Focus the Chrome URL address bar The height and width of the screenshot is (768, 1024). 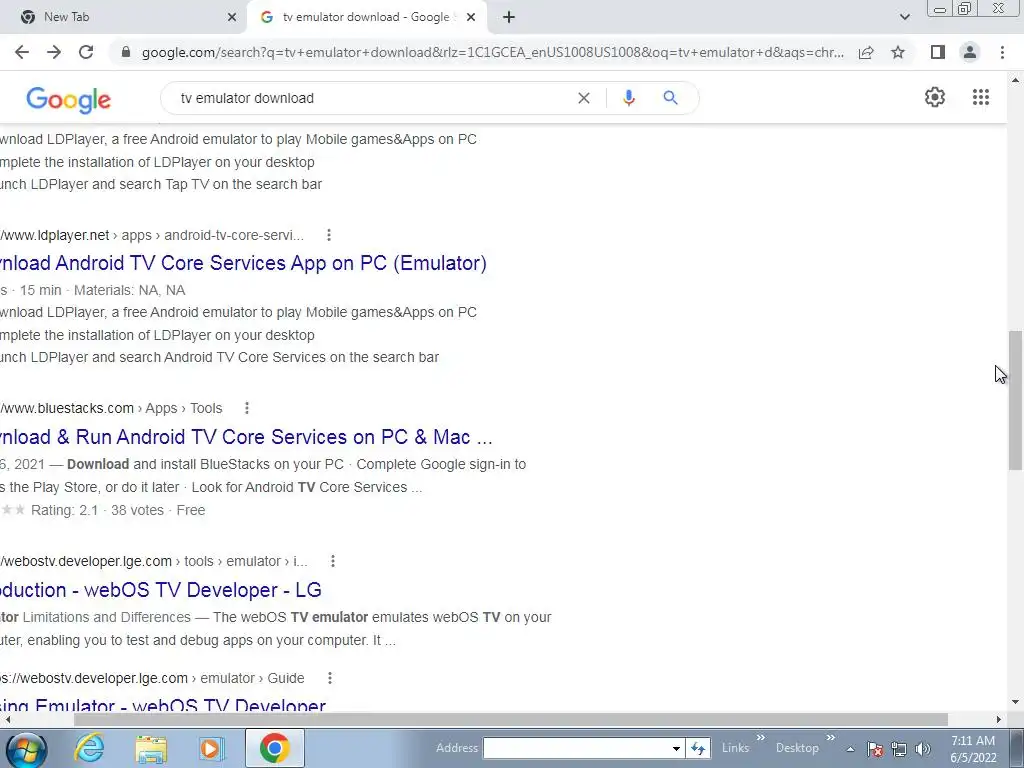(493, 52)
